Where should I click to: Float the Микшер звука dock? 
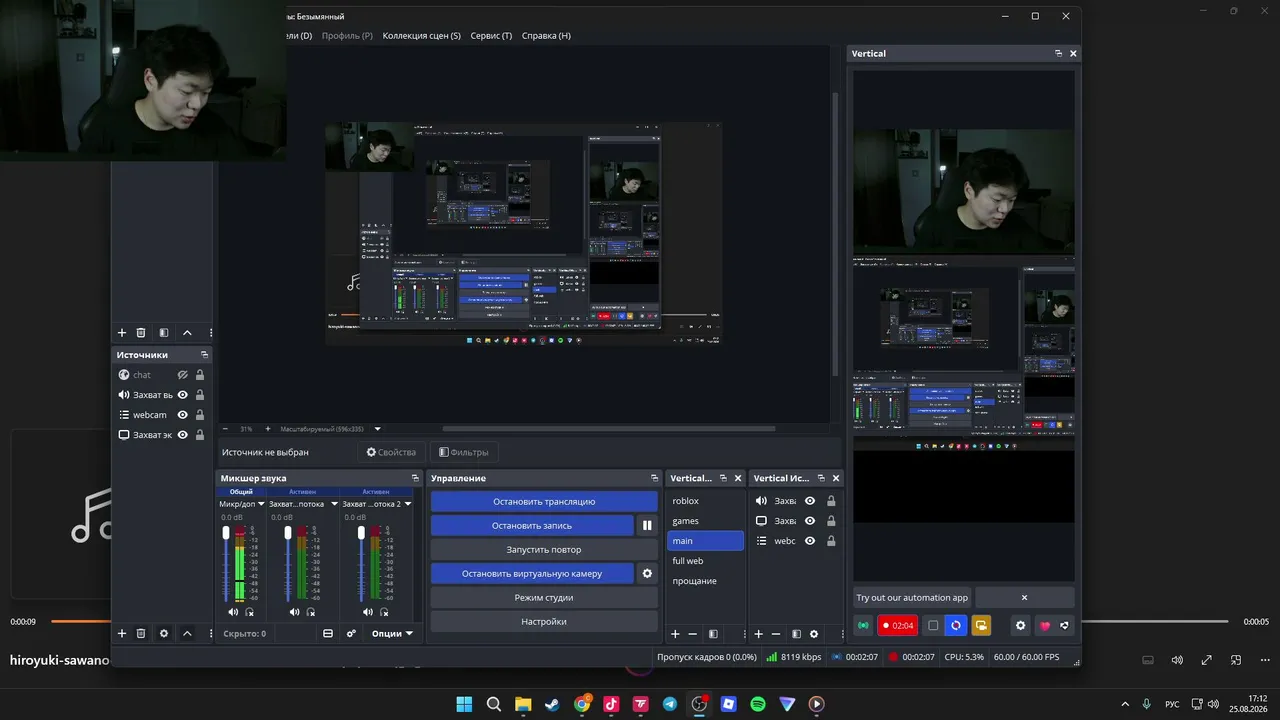pyautogui.click(x=415, y=478)
